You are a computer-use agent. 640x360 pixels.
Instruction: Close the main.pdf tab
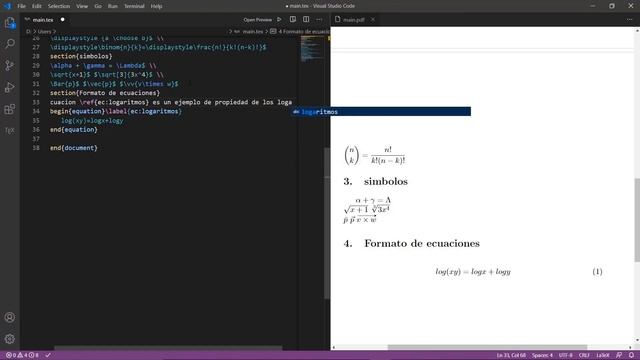373,20
